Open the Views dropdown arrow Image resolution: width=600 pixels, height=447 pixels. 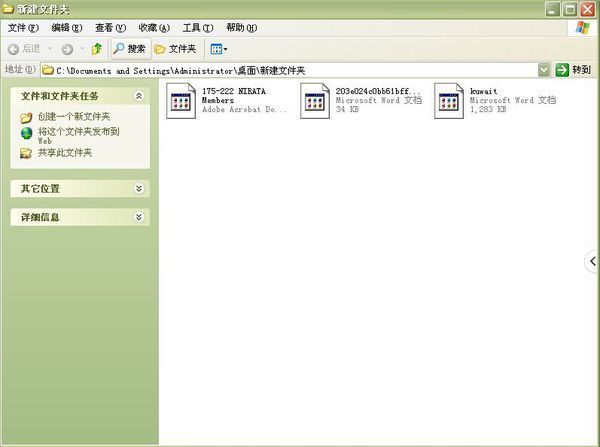pyautogui.click(x=226, y=49)
